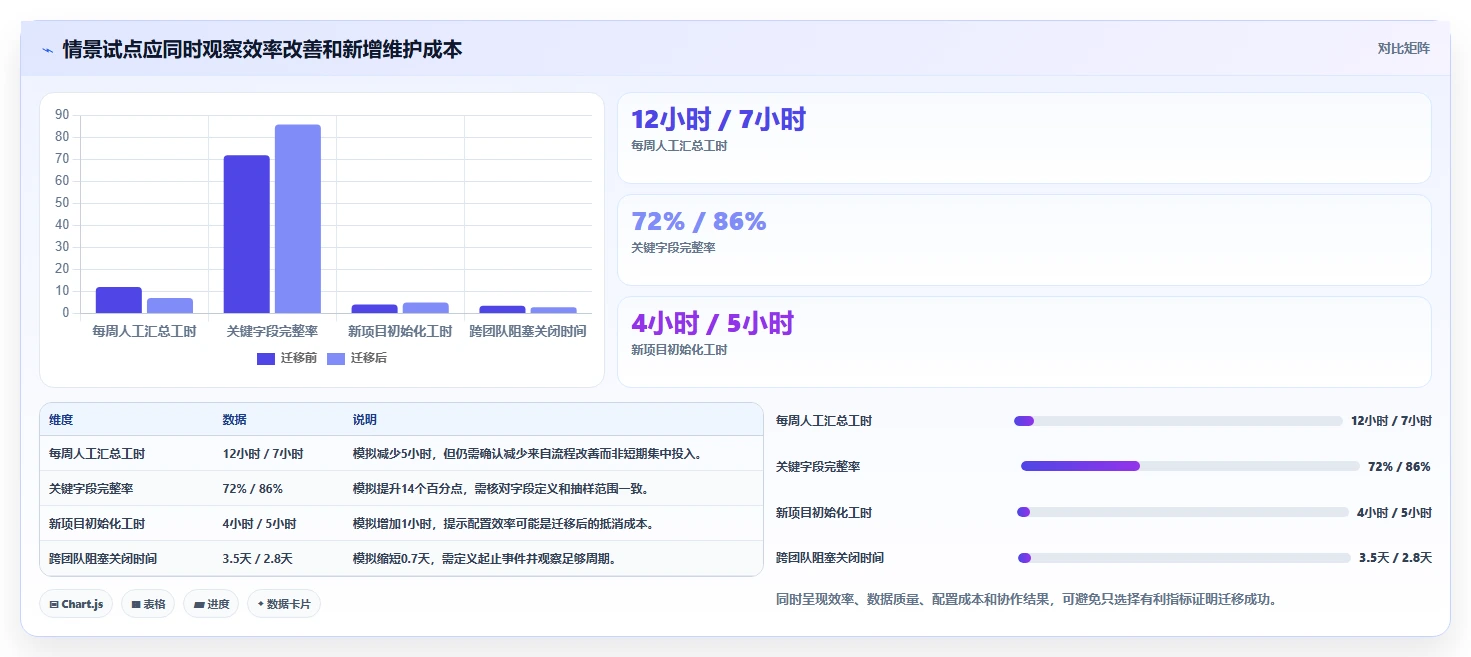Click the 12小时 / 7小时 table data cell
The width and height of the screenshot is (1471, 657).
coord(263,454)
